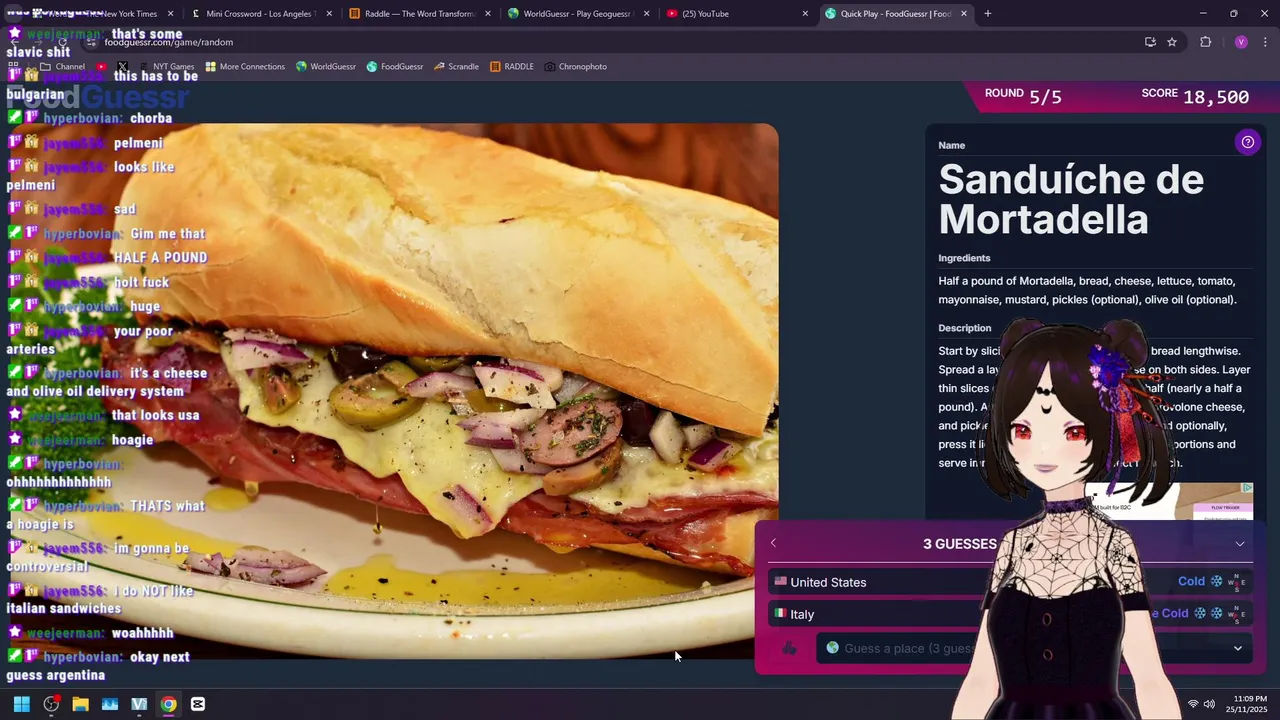This screenshot has height=720, width=1280.
Task: Open the blue photo app taskbar icon
Action: click(x=110, y=704)
